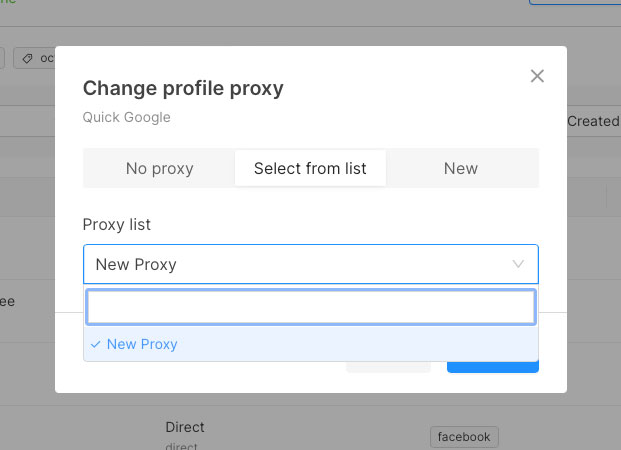Screen dimensions: 621x450
Task: Click the tag icon in the filter chip
Action: click(27, 58)
